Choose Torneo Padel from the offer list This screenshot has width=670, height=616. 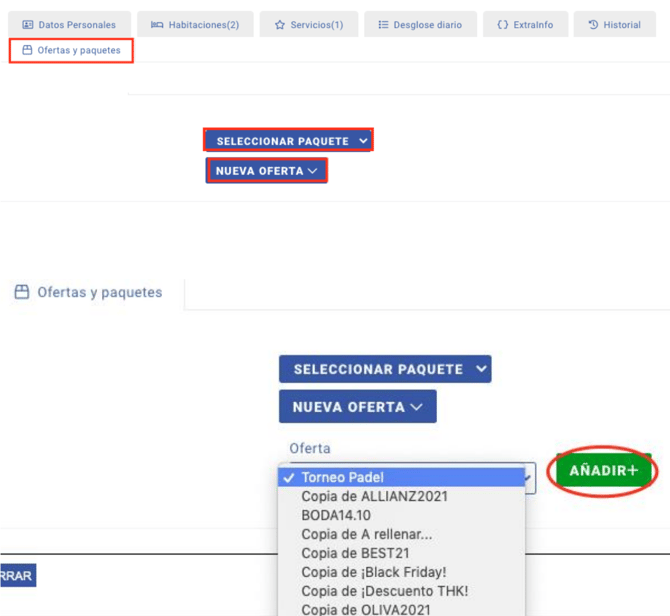[x=343, y=477]
